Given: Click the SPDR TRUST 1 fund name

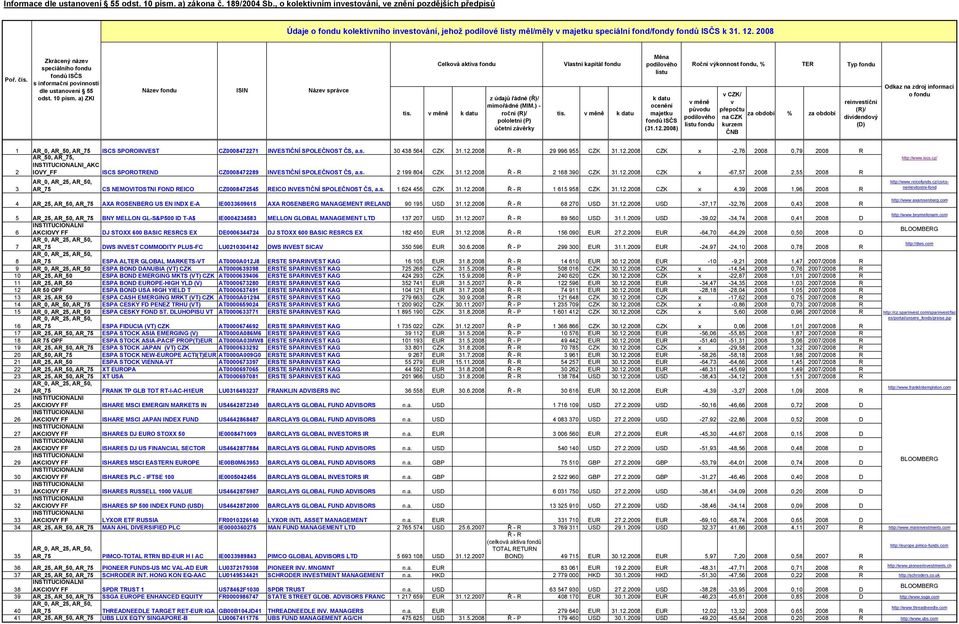Looking at the screenshot, I should click(123, 590).
